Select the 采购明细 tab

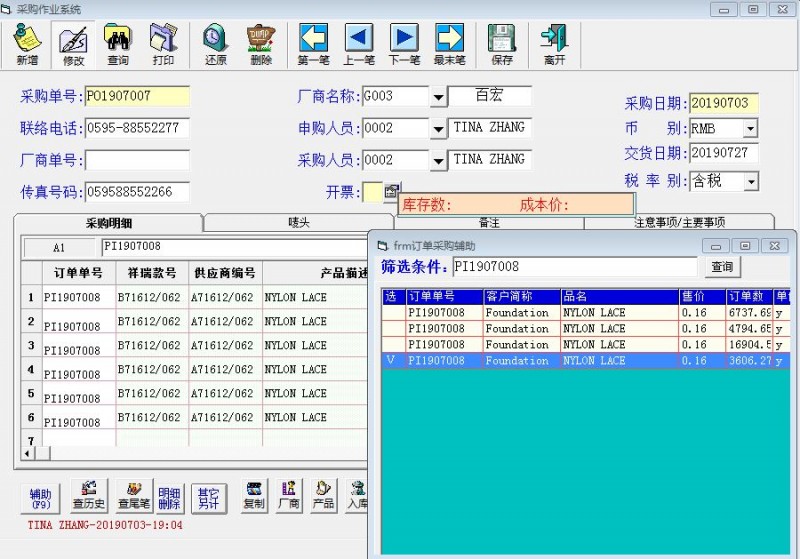[108, 223]
